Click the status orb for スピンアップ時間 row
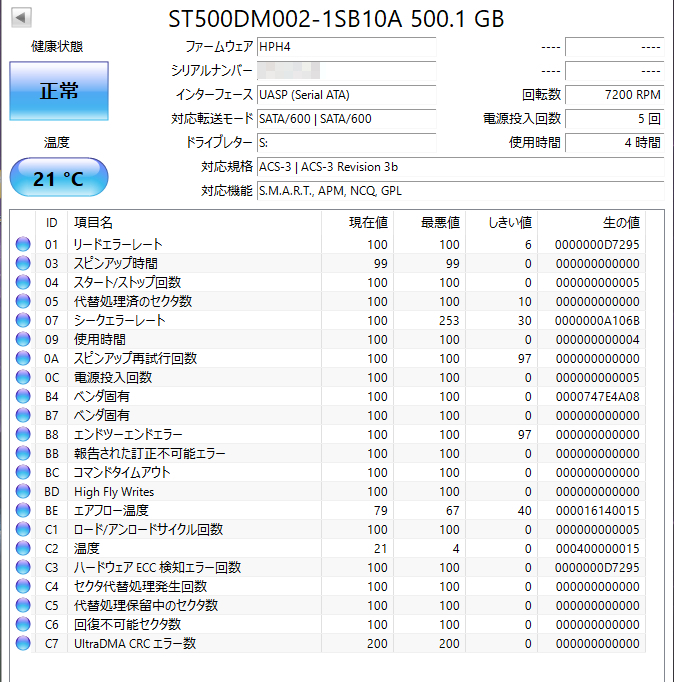The width and height of the screenshot is (674, 682). pos(23,263)
